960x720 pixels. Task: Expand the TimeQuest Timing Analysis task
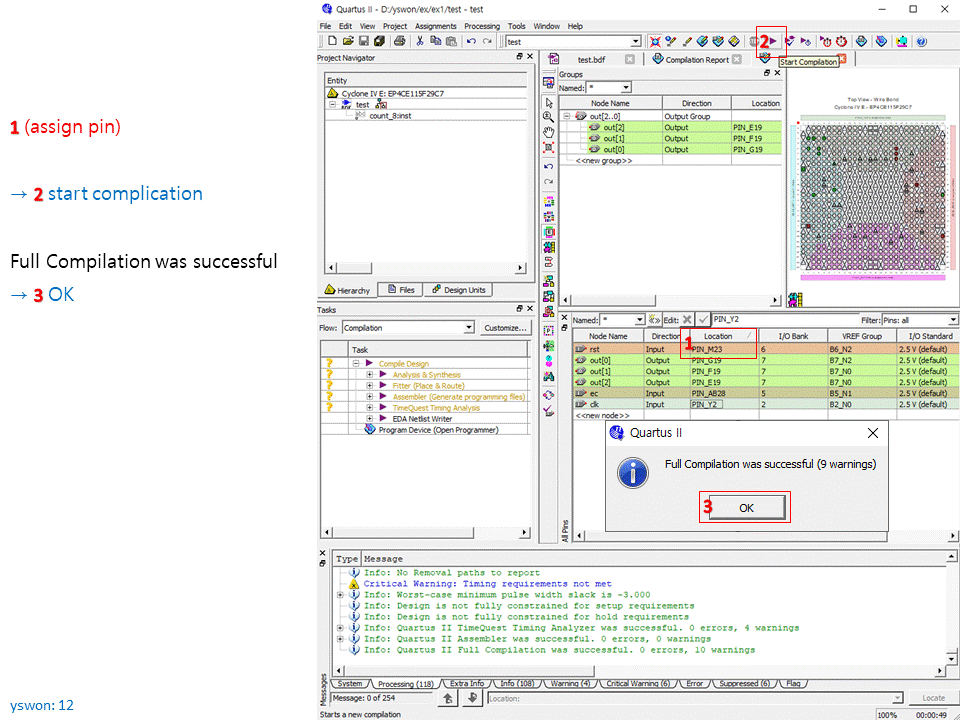[x=370, y=408]
